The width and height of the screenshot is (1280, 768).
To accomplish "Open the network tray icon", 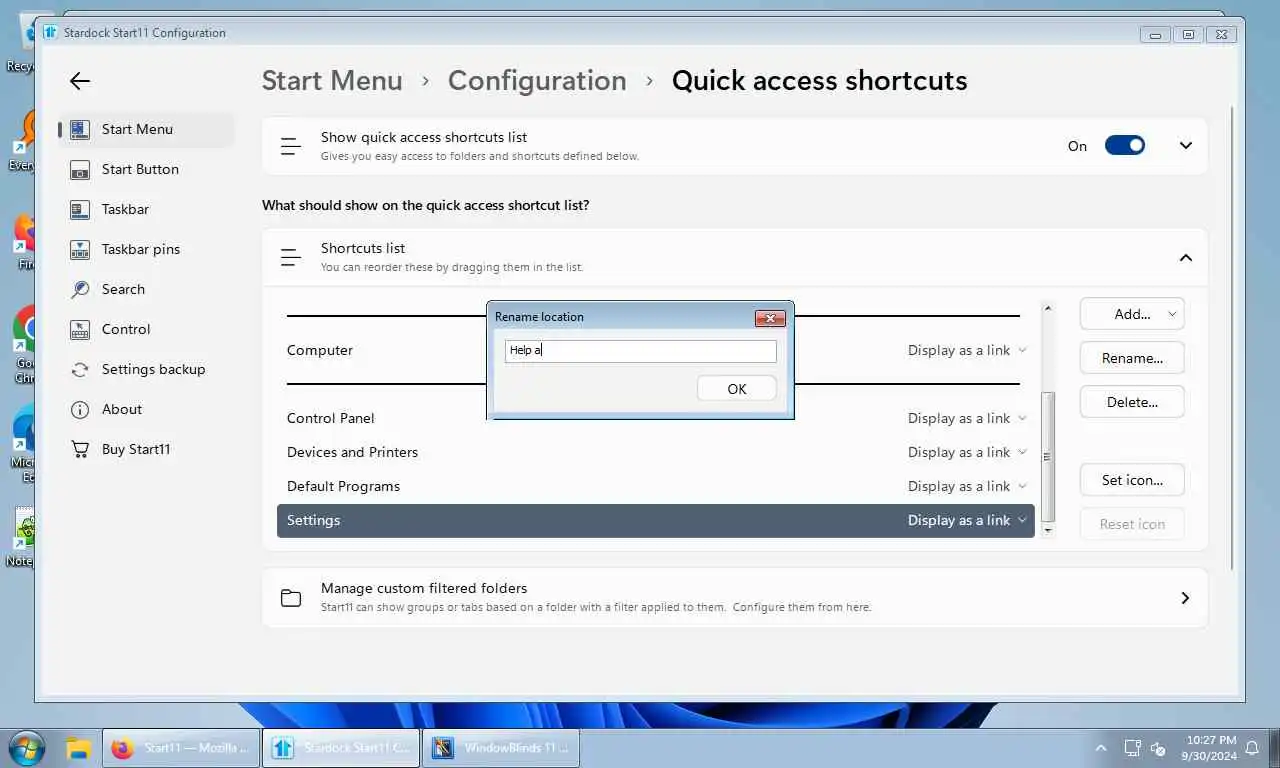I will 1132,748.
